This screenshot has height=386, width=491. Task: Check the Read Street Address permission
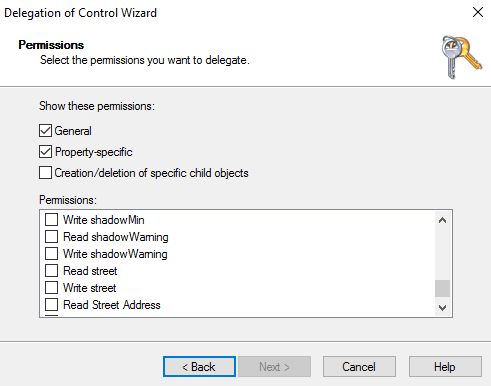51,305
